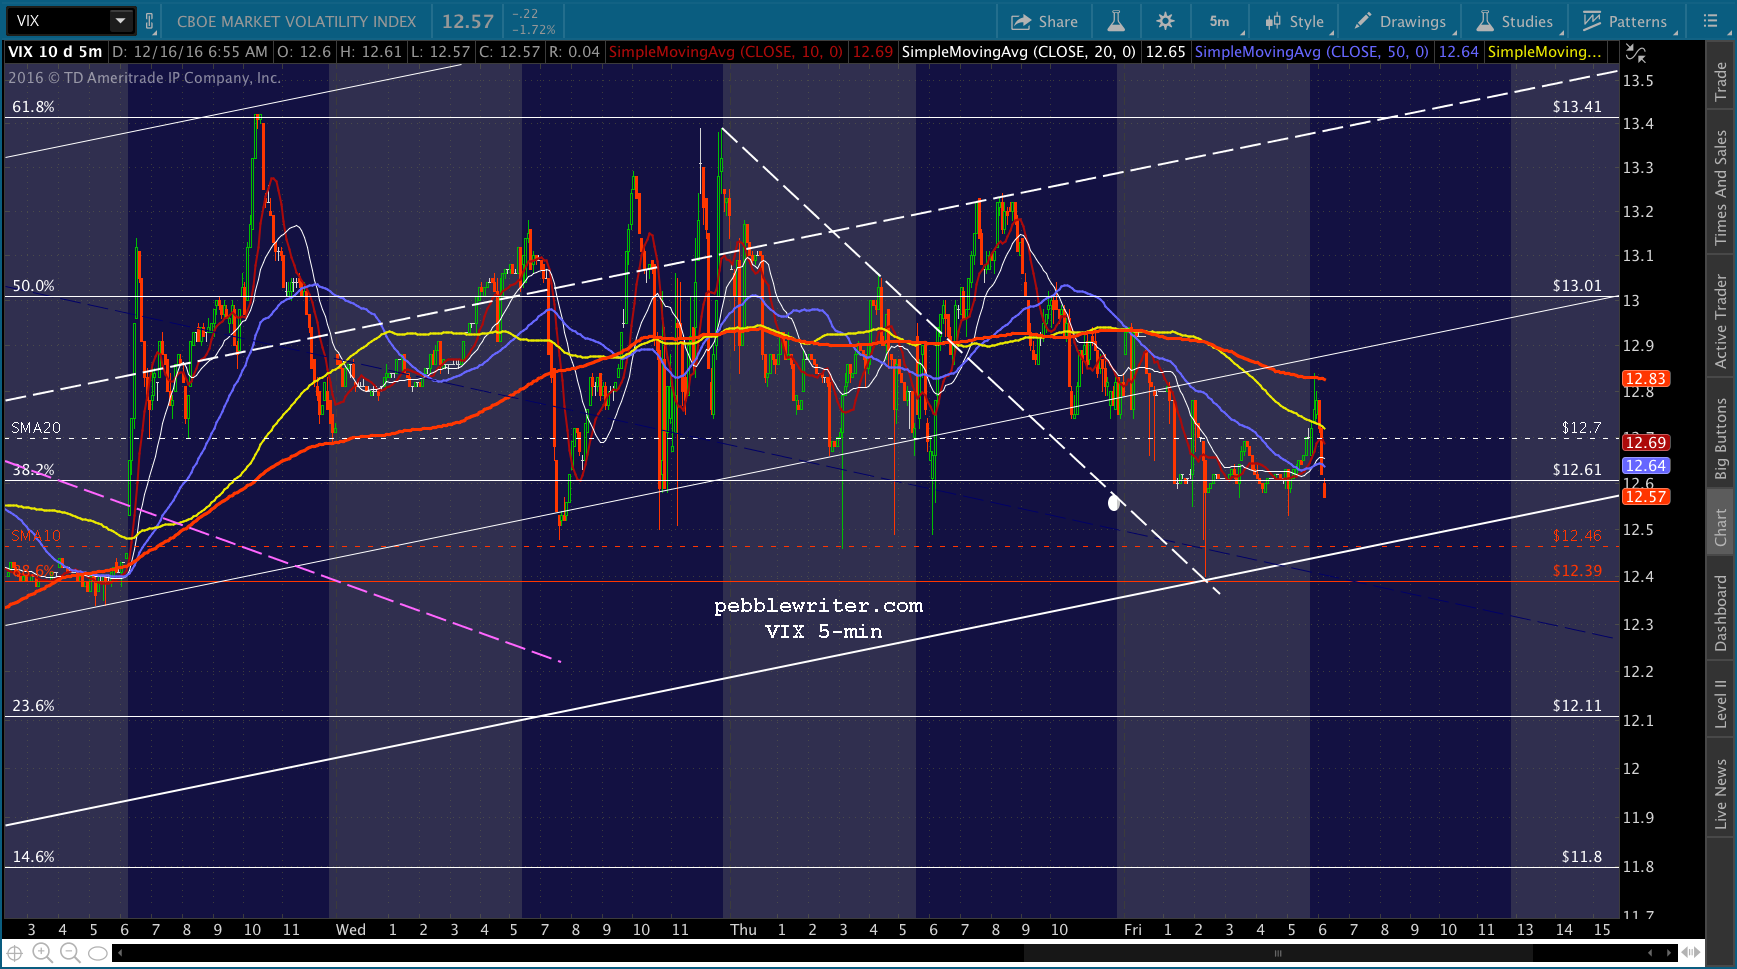Screen dimensions: 1737x969
Task: Select the ellipse drawing icon at bottom left
Action: [97, 953]
